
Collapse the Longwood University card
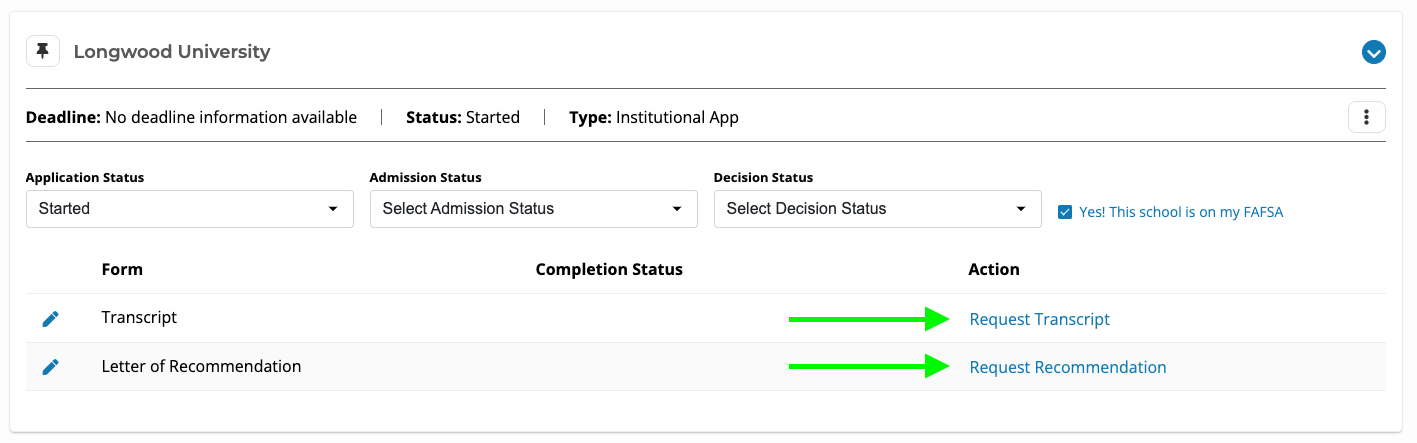[x=1373, y=52]
